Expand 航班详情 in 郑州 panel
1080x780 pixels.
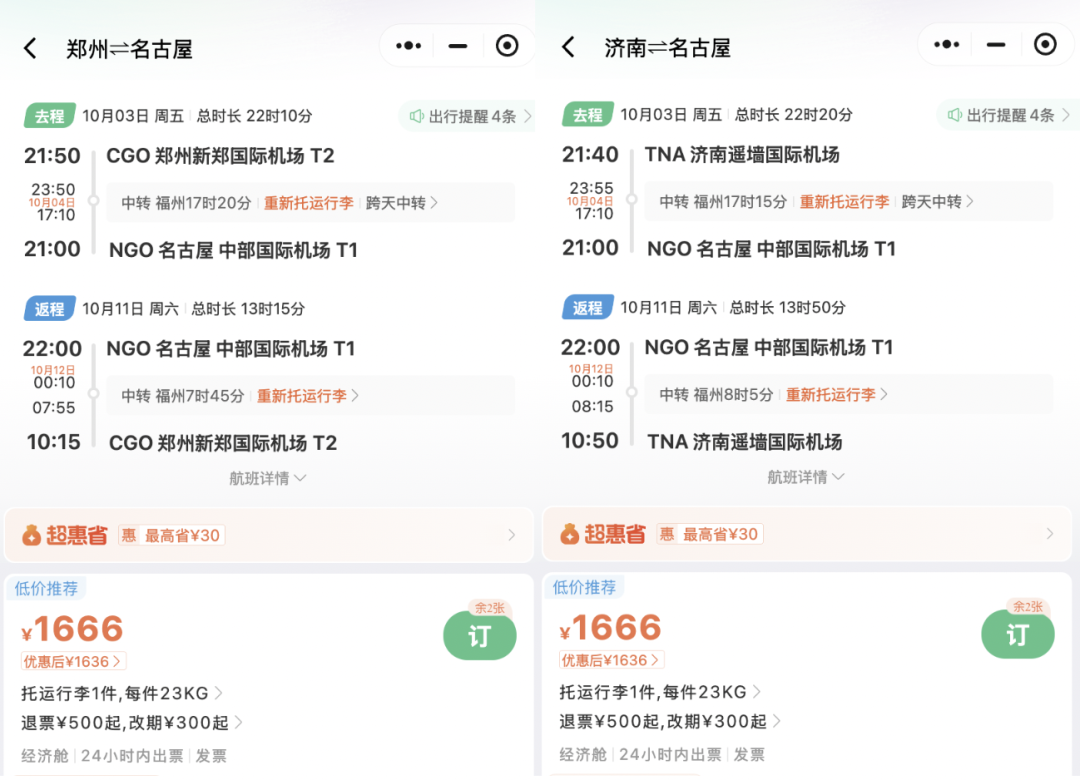click(x=268, y=478)
